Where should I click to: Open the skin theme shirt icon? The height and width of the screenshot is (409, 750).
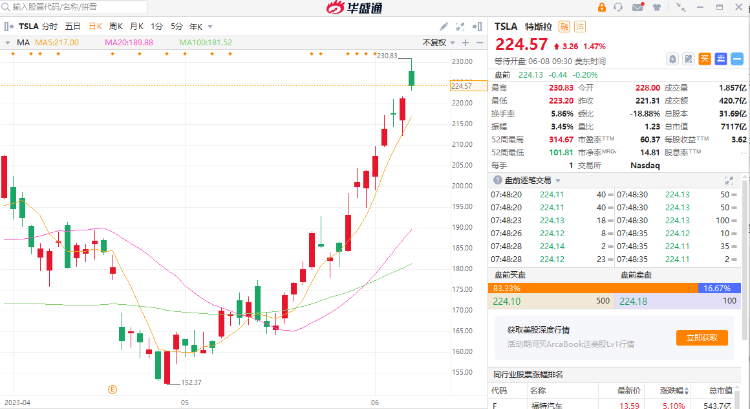[657, 7]
